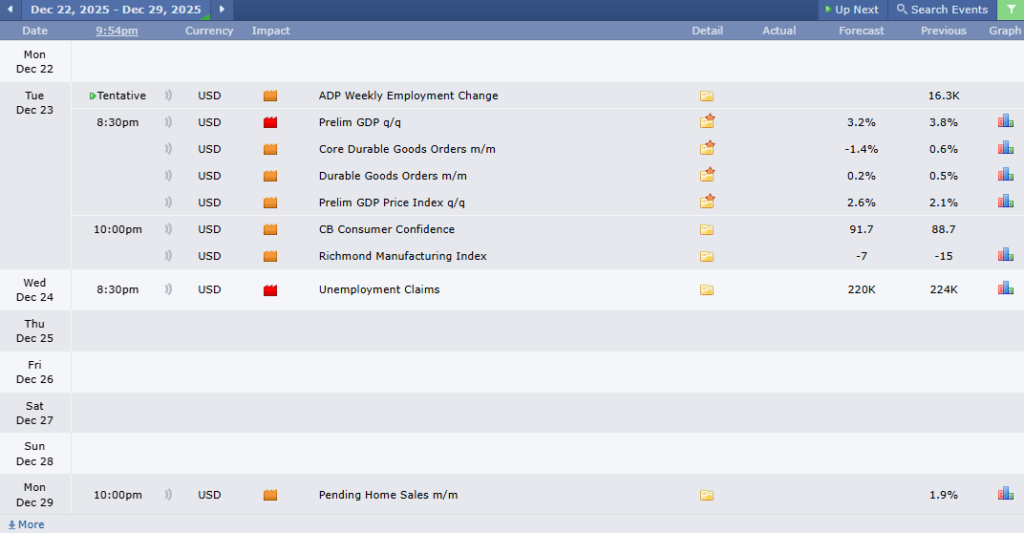Image resolution: width=1024 pixels, height=533 pixels.
Task: Go to previous week arrow
Action: tap(10, 10)
